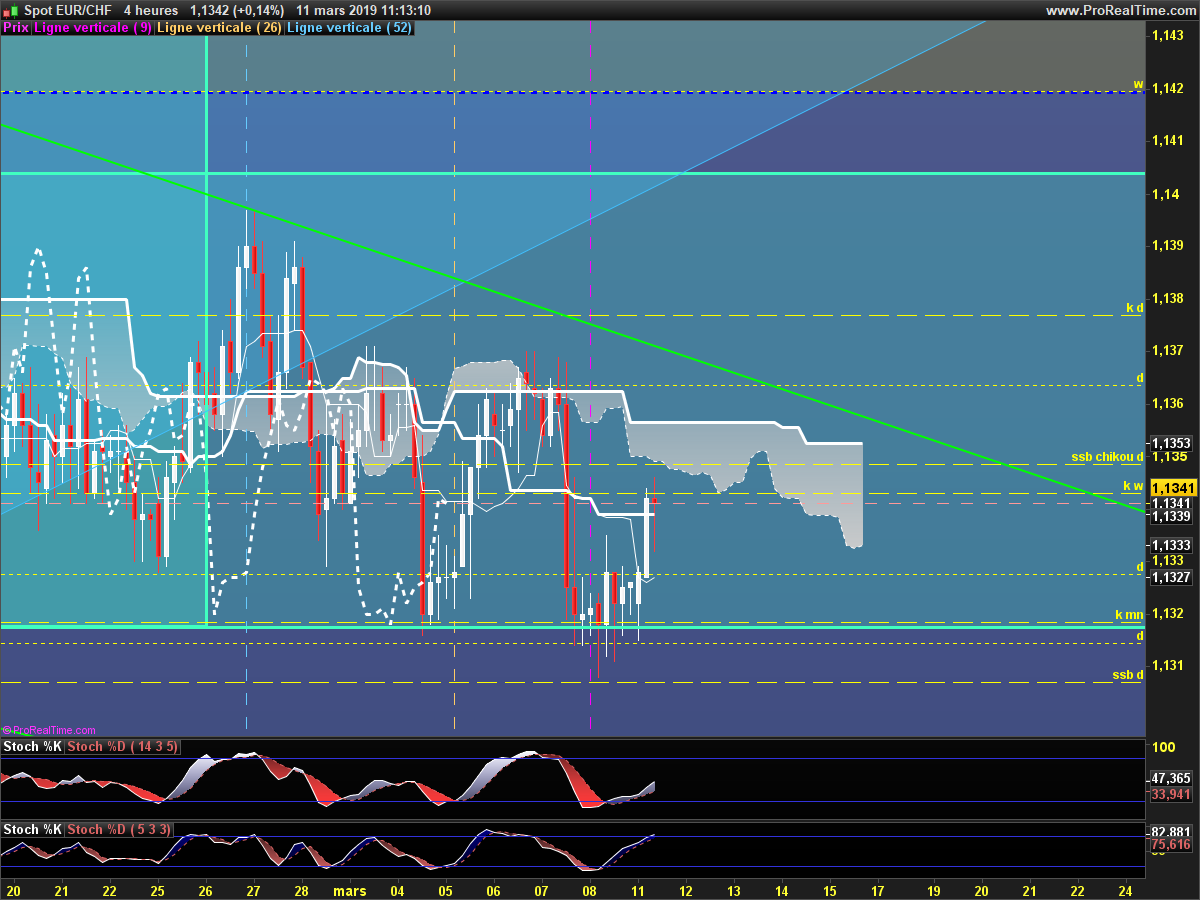Image resolution: width=1200 pixels, height=900 pixels.
Task: Open the Ligne verticale (9) indicator label
Action: pos(93,28)
